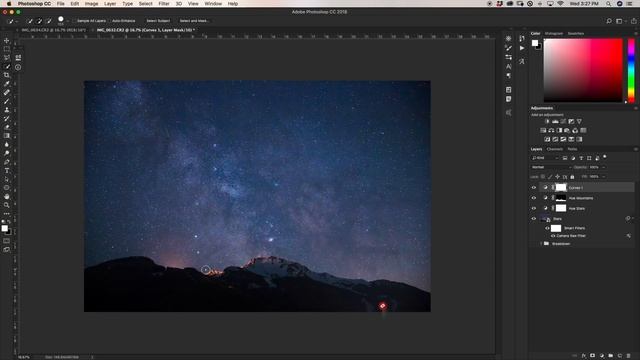Collapse the Stars layer smart filters arrow

[632, 218]
